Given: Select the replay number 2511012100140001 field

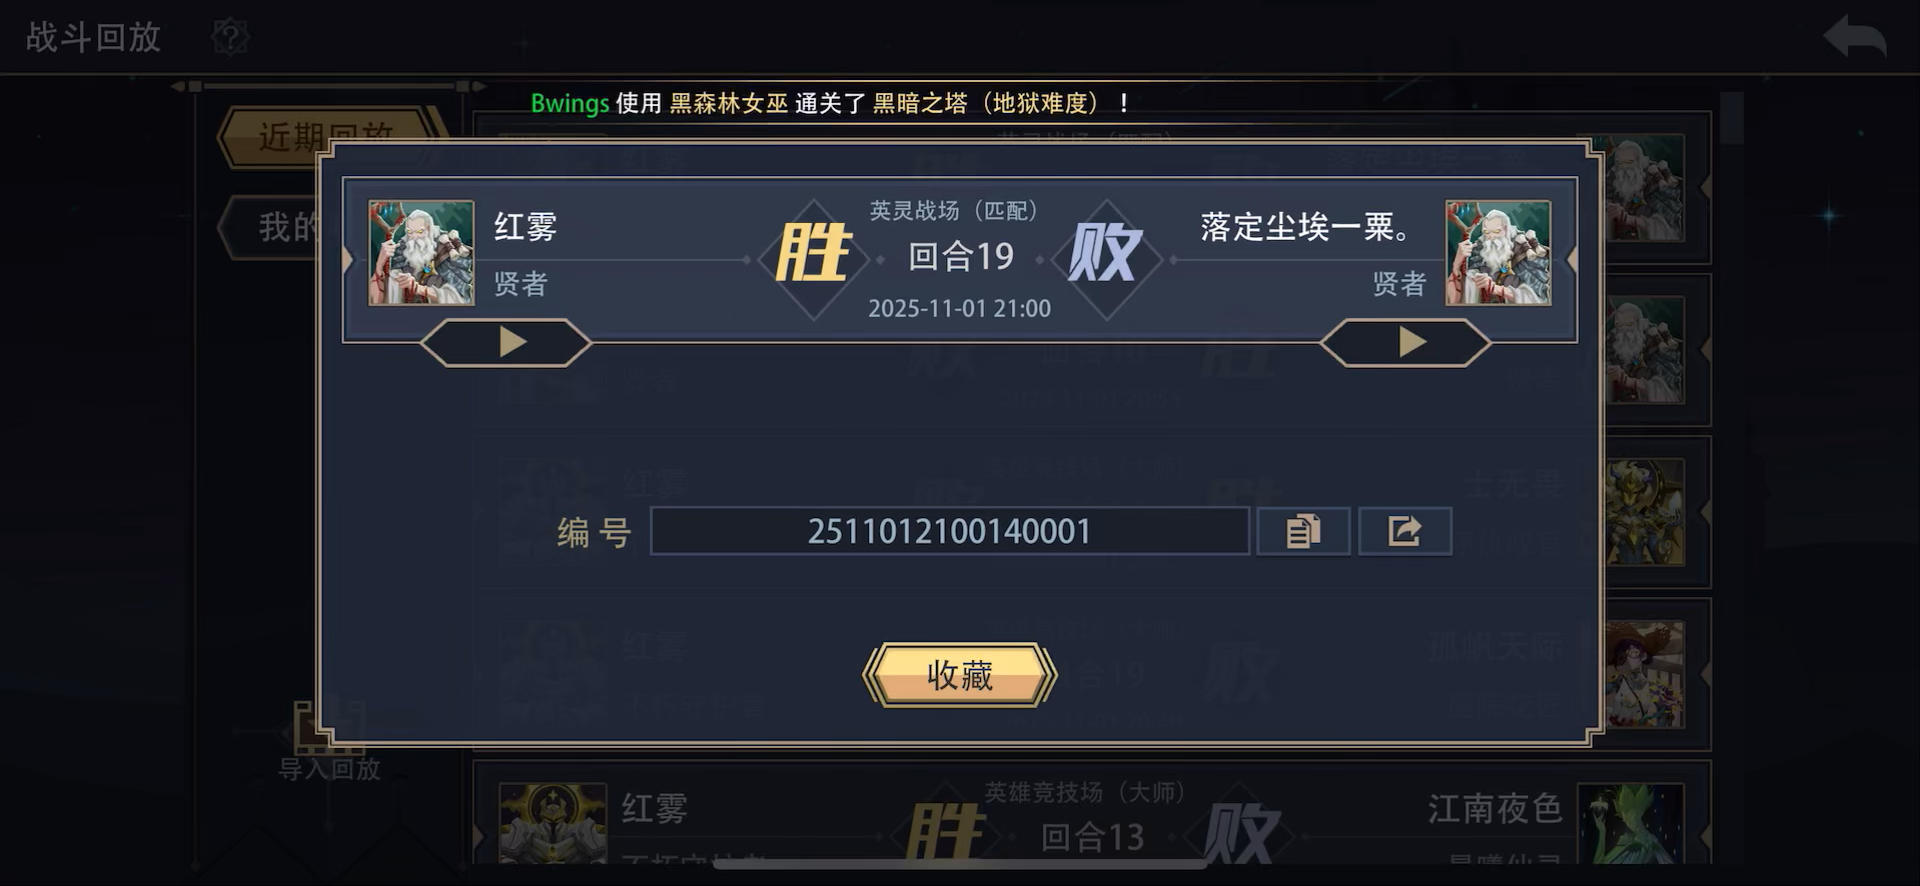Looking at the screenshot, I should (x=949, y=531).
